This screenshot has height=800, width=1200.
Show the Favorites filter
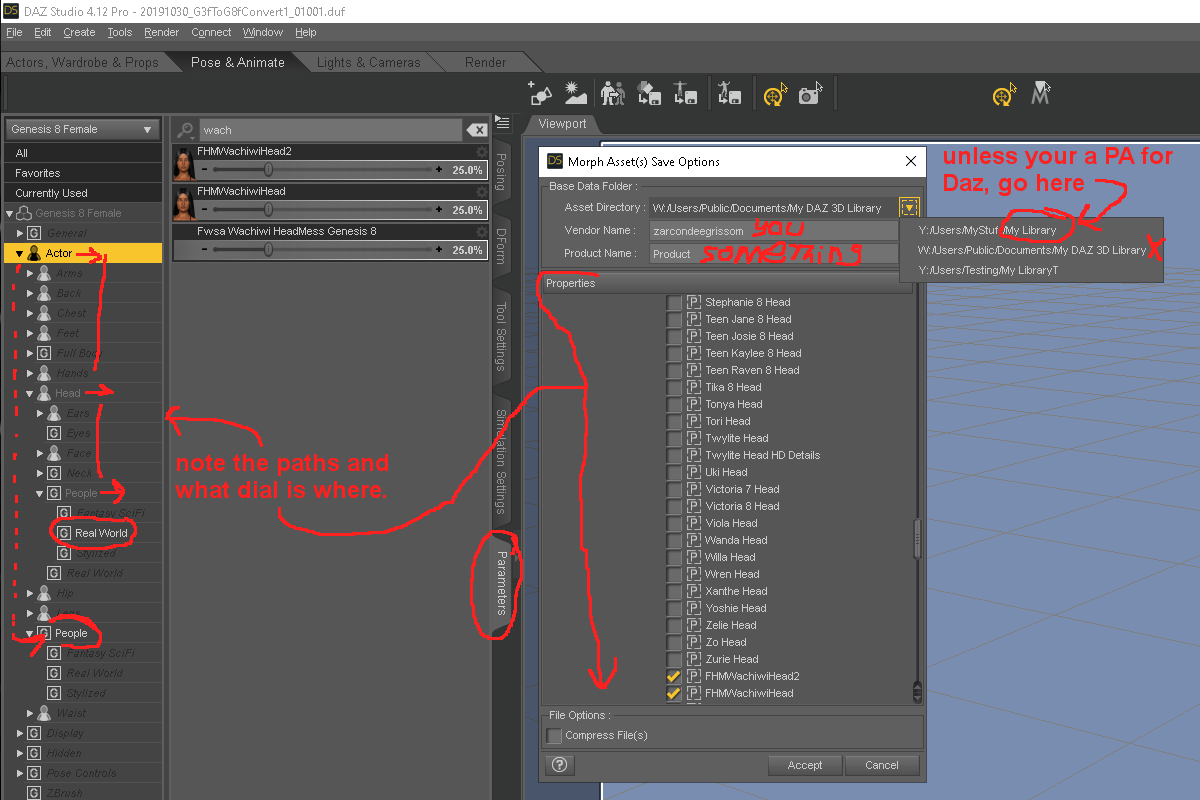83,173
